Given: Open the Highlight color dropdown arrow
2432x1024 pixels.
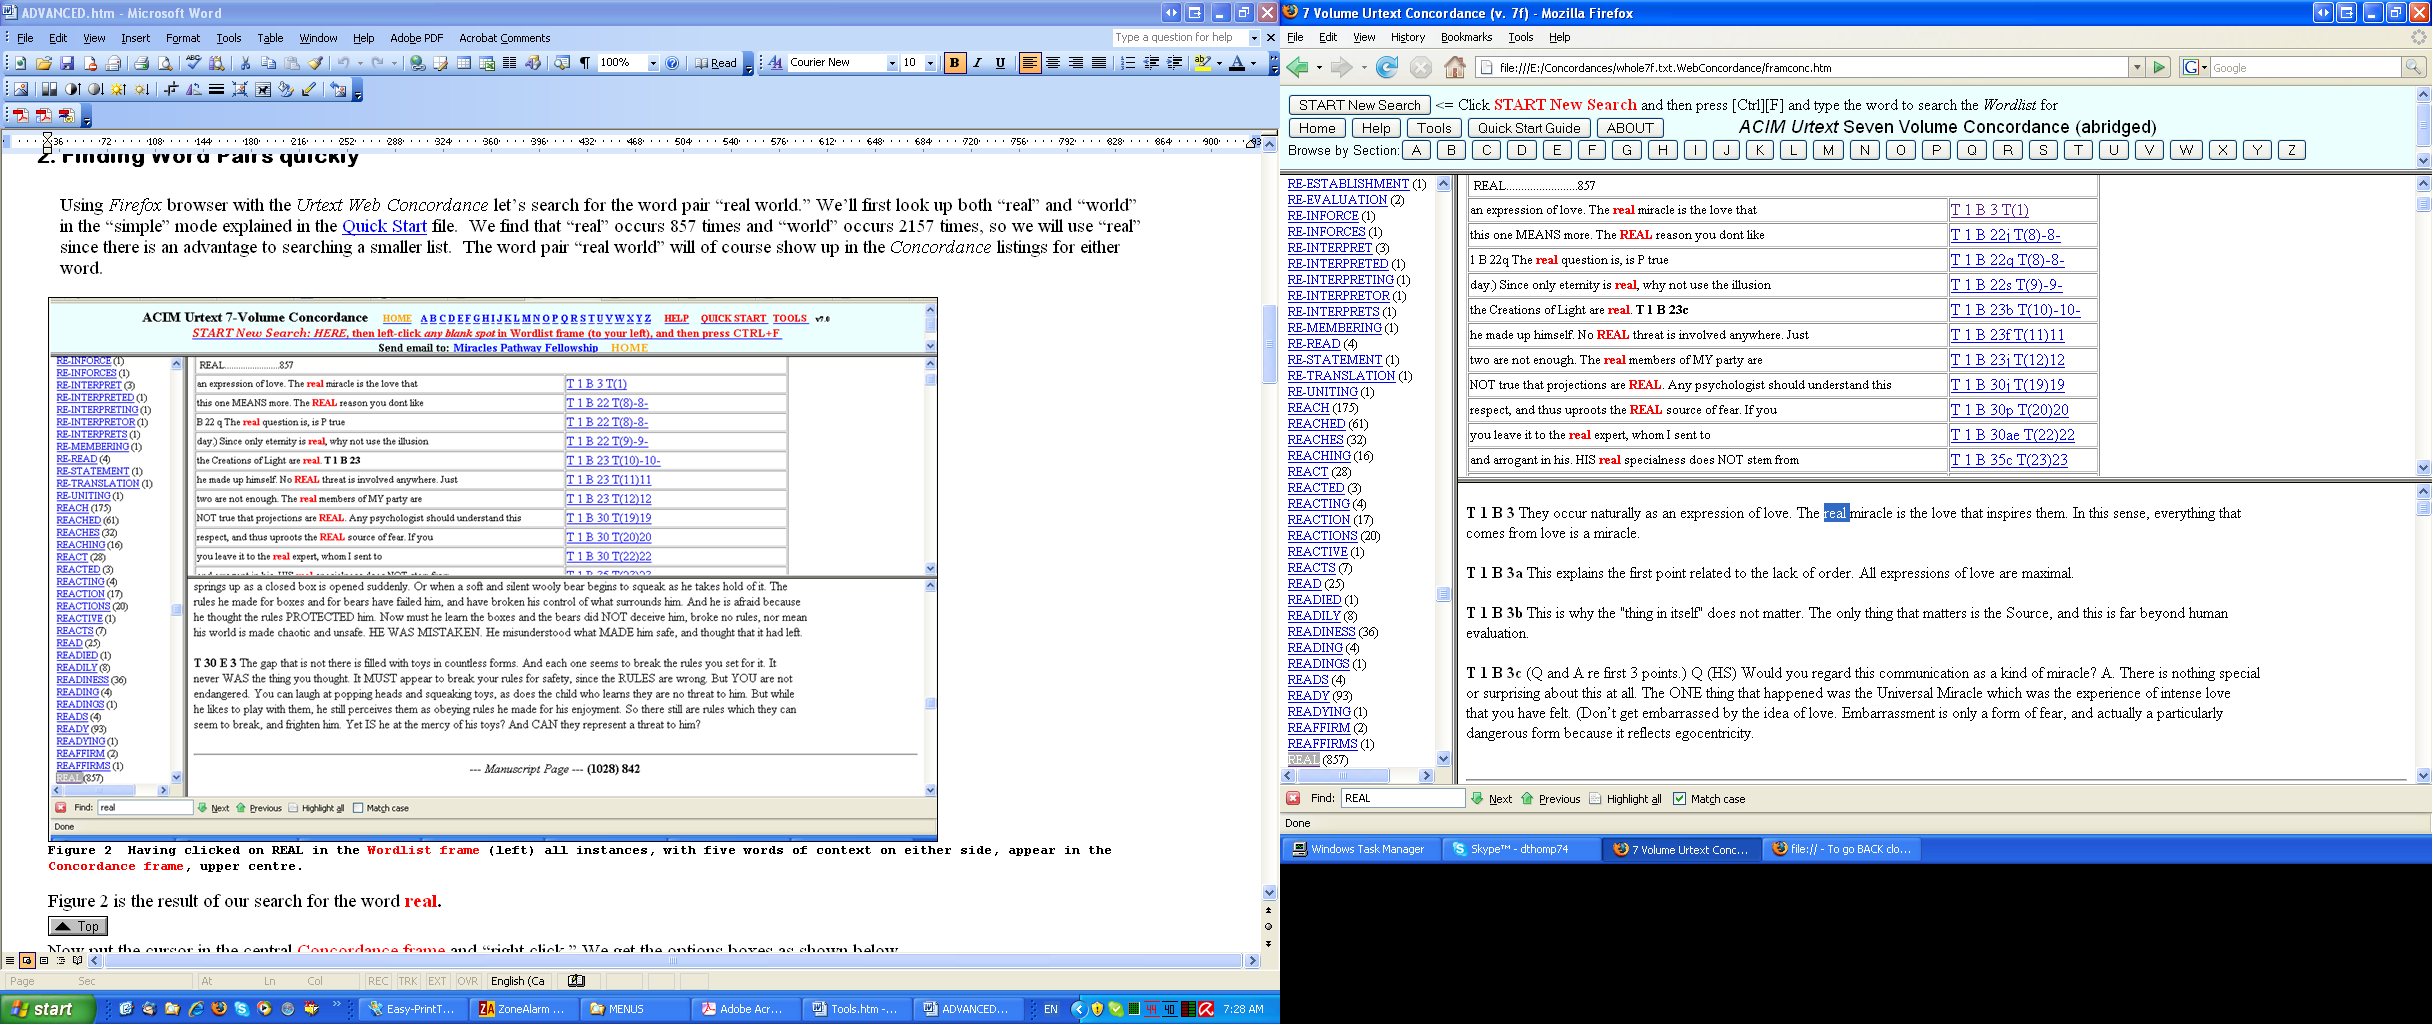Looking at the screenshot, I should 1219,63.
